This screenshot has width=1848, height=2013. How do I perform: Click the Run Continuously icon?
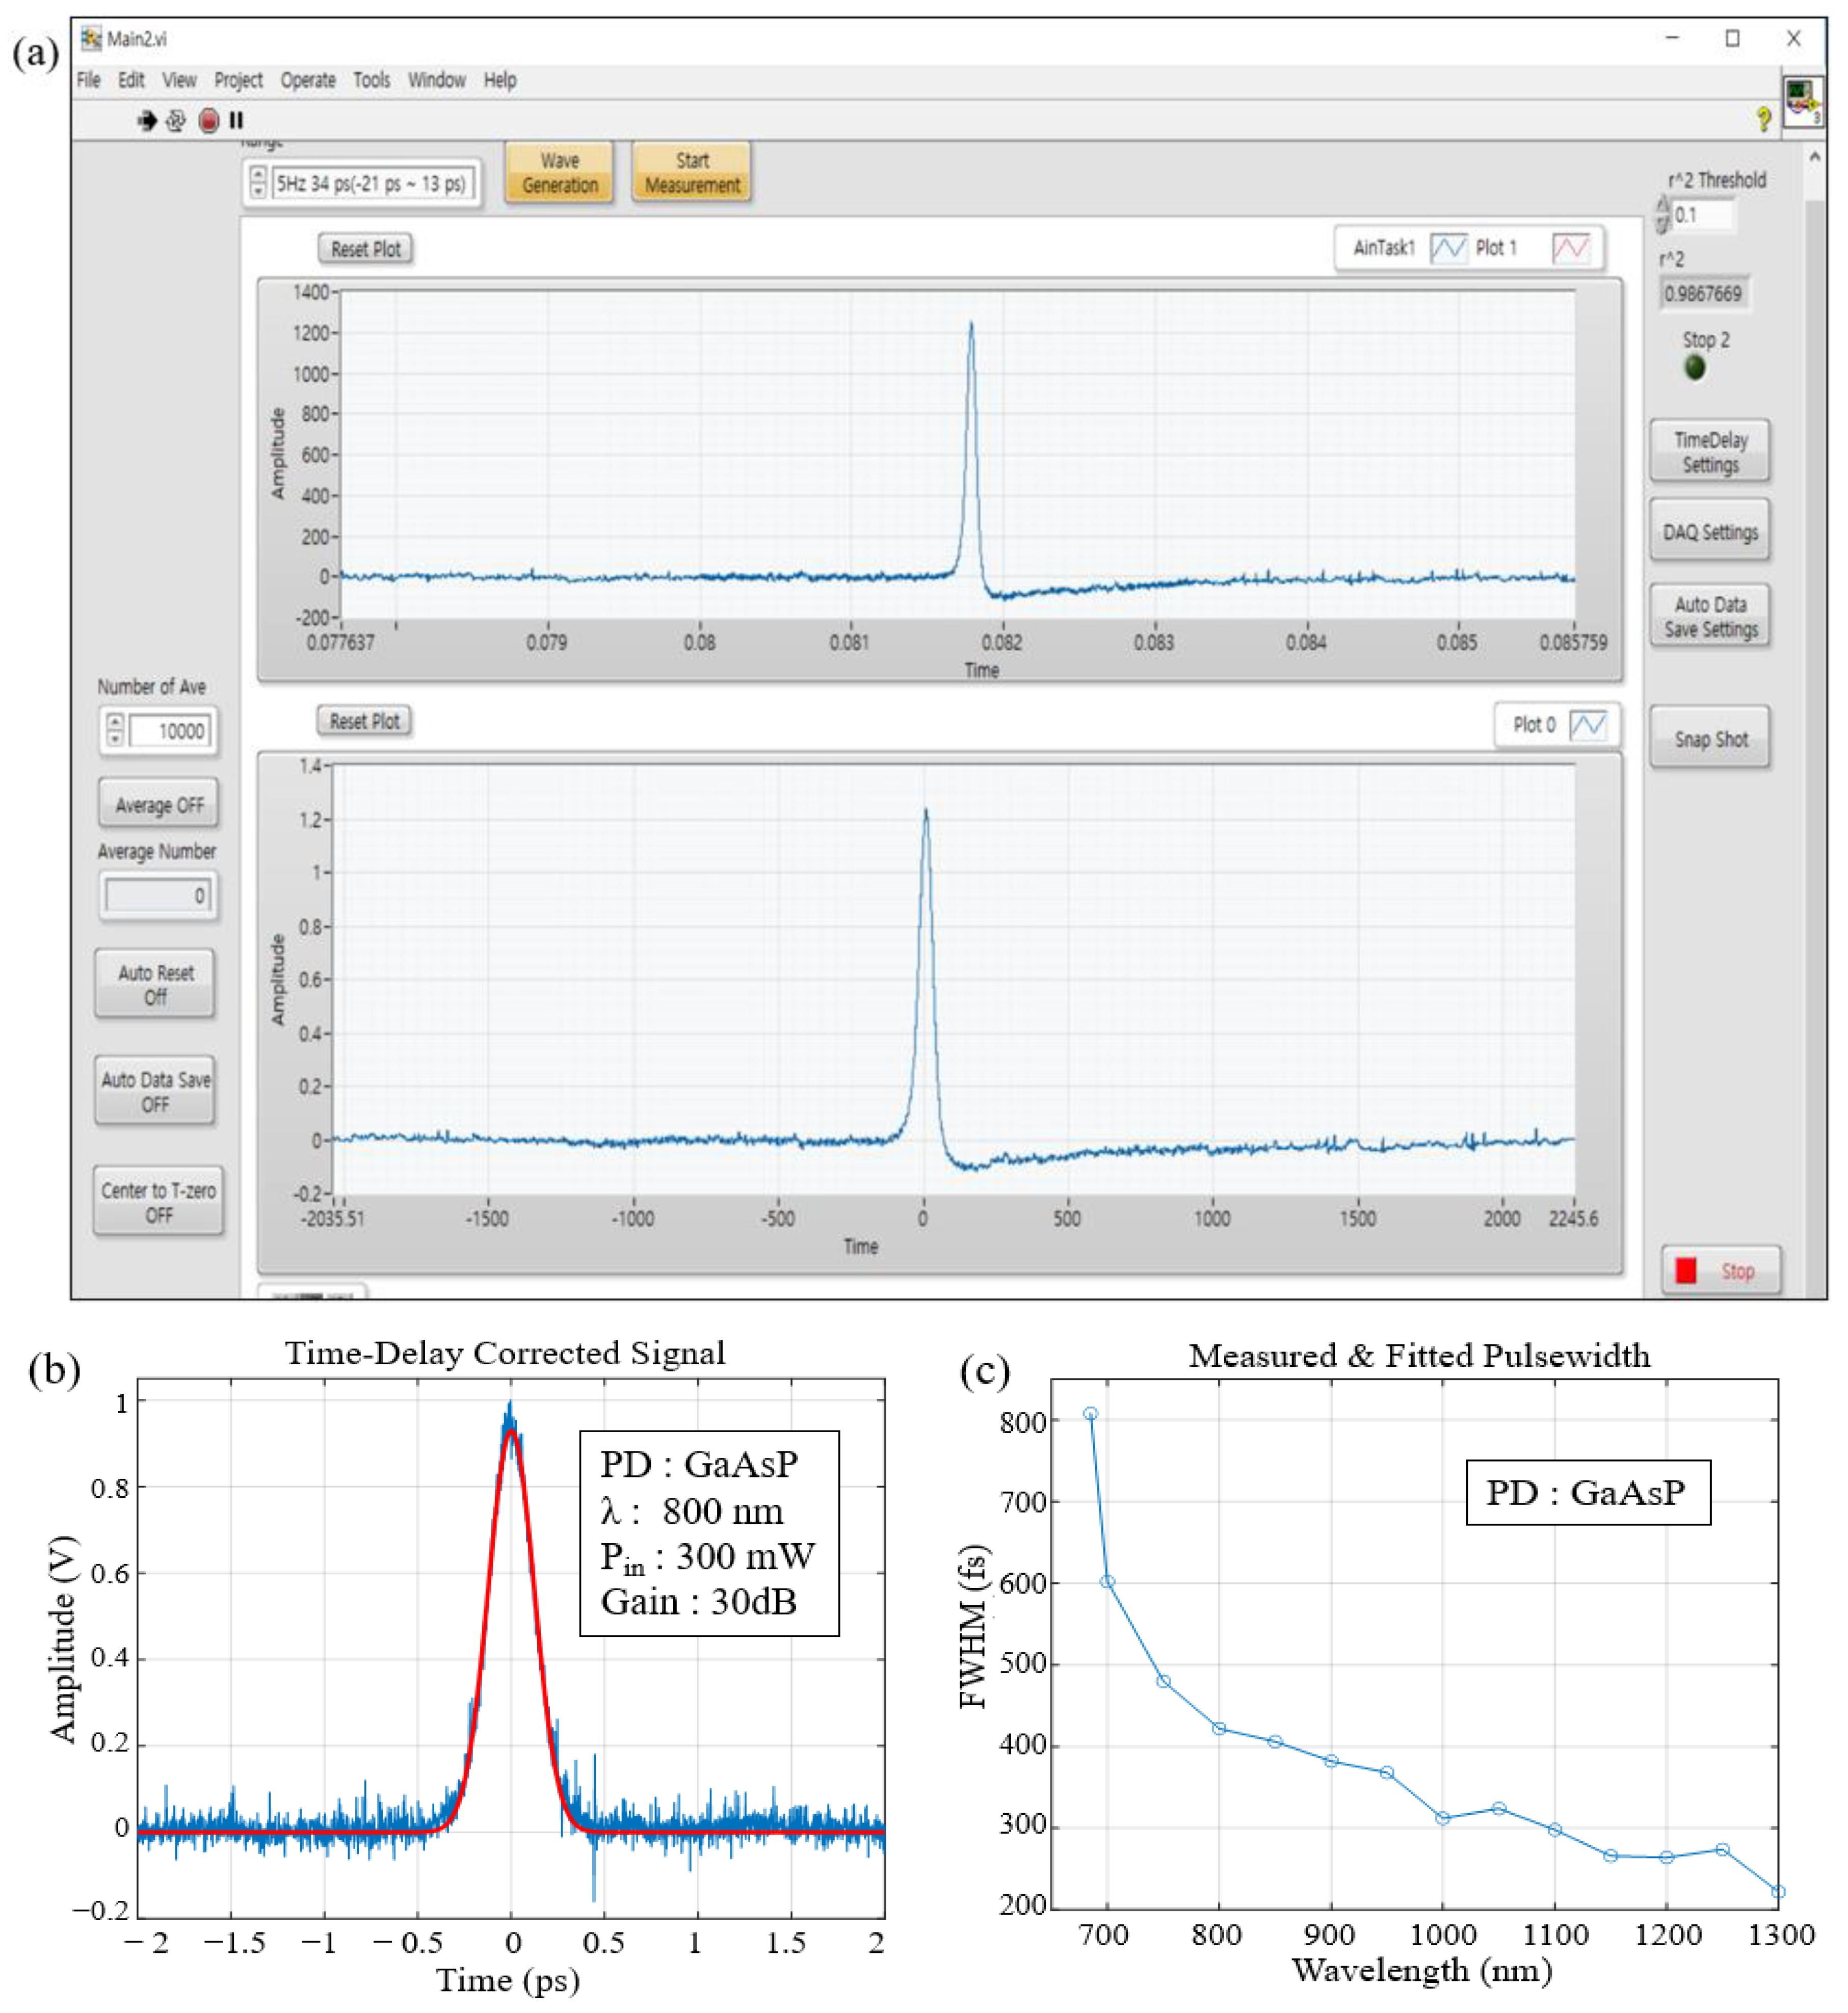(176, 121)
